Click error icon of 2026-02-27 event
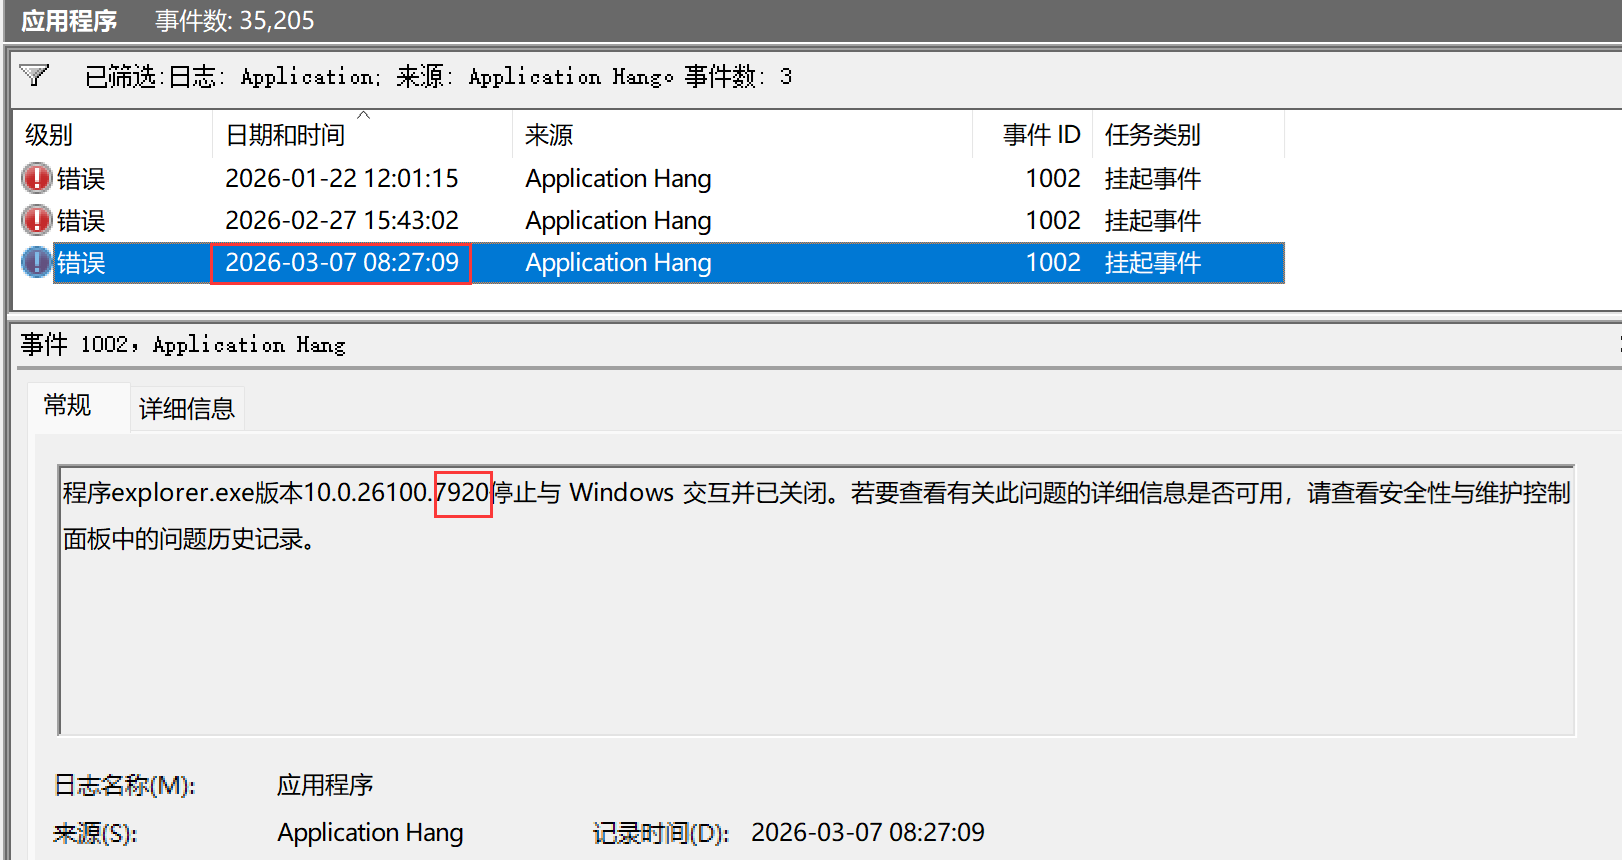 coord(37,220)
